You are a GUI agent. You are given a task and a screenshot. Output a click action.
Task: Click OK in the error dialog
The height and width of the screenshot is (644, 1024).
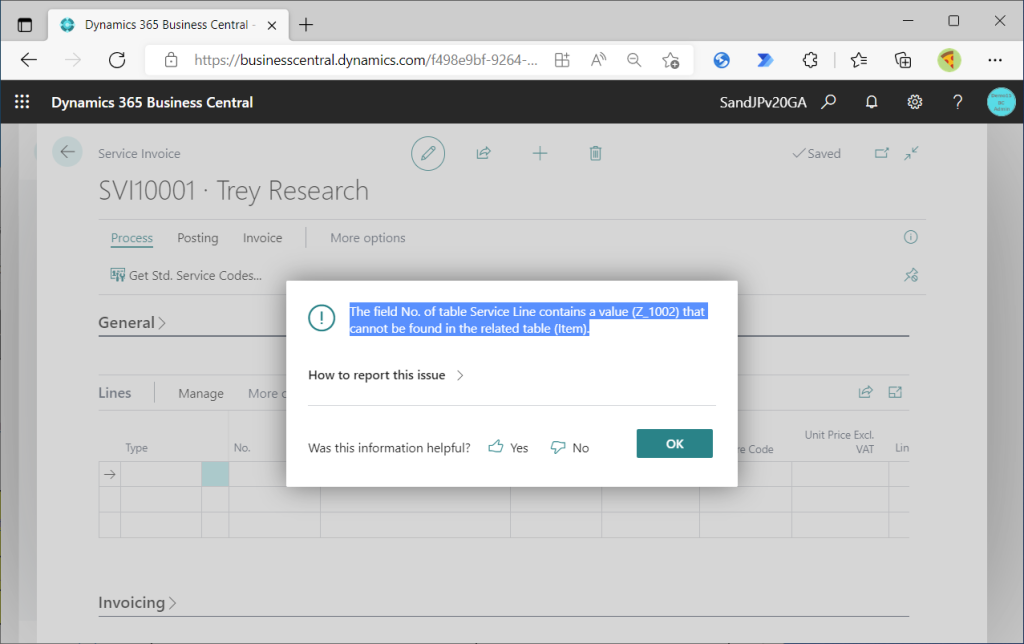pos(674,443)
